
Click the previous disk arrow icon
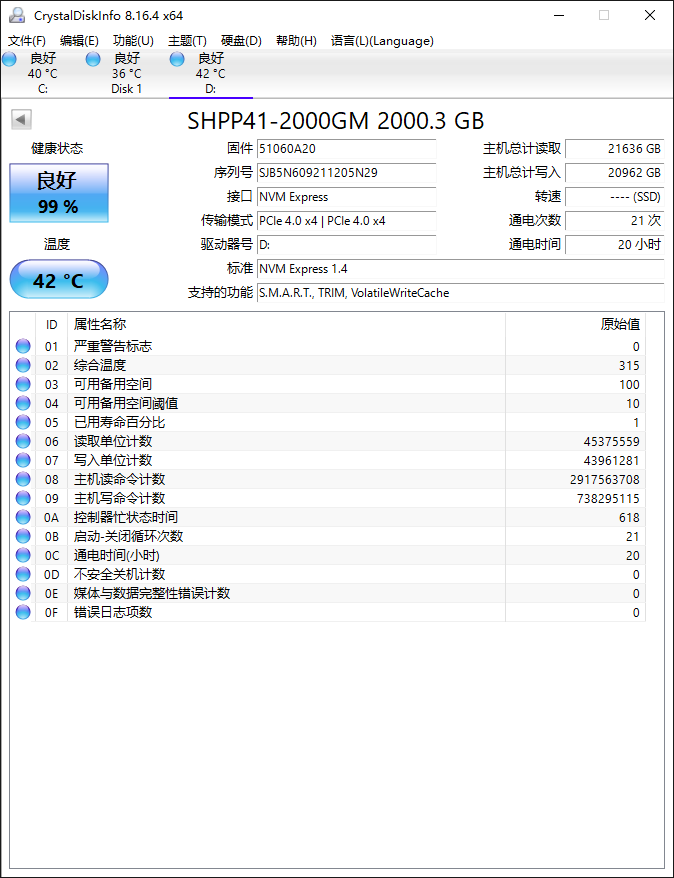(x=22, y=119)
